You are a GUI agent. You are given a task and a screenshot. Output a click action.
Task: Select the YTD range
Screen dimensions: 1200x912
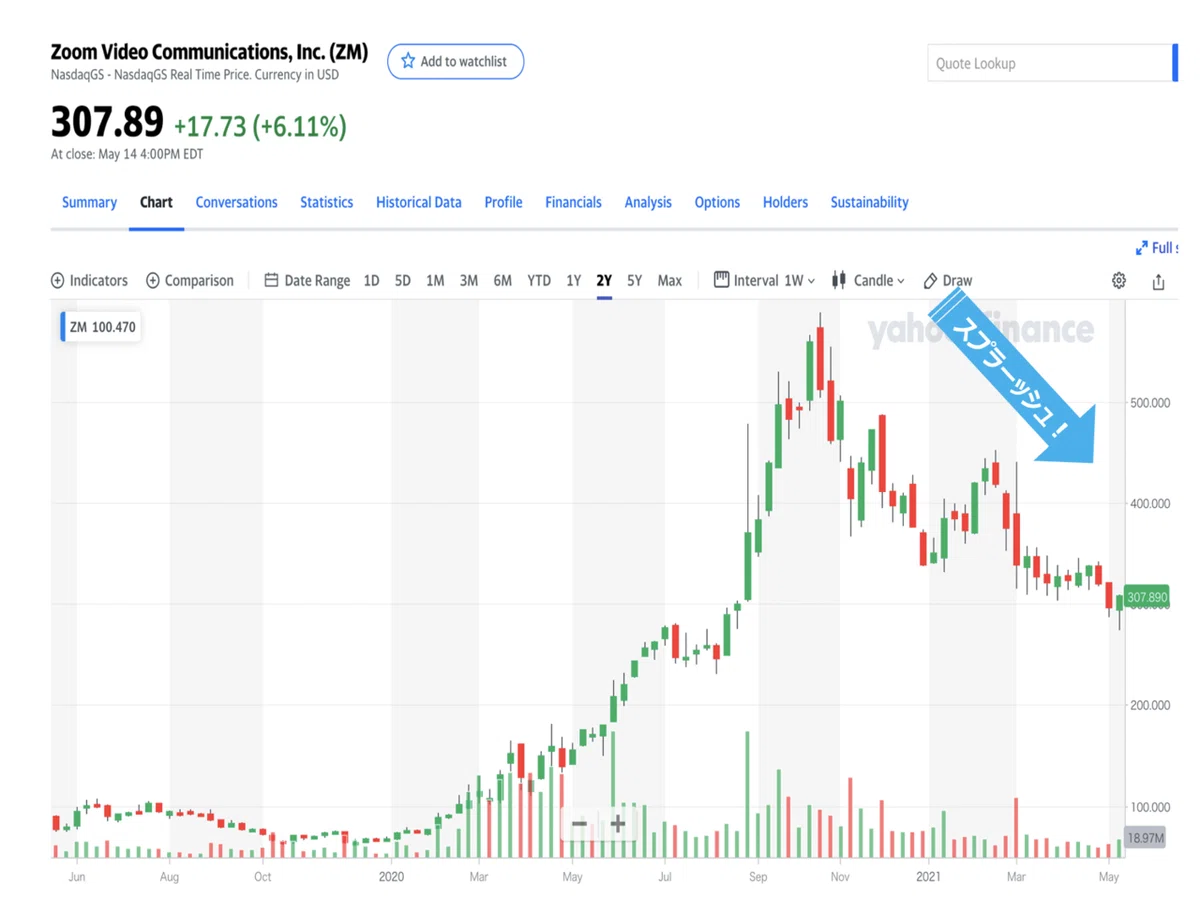pyautogui.click(x=539, y=281)
